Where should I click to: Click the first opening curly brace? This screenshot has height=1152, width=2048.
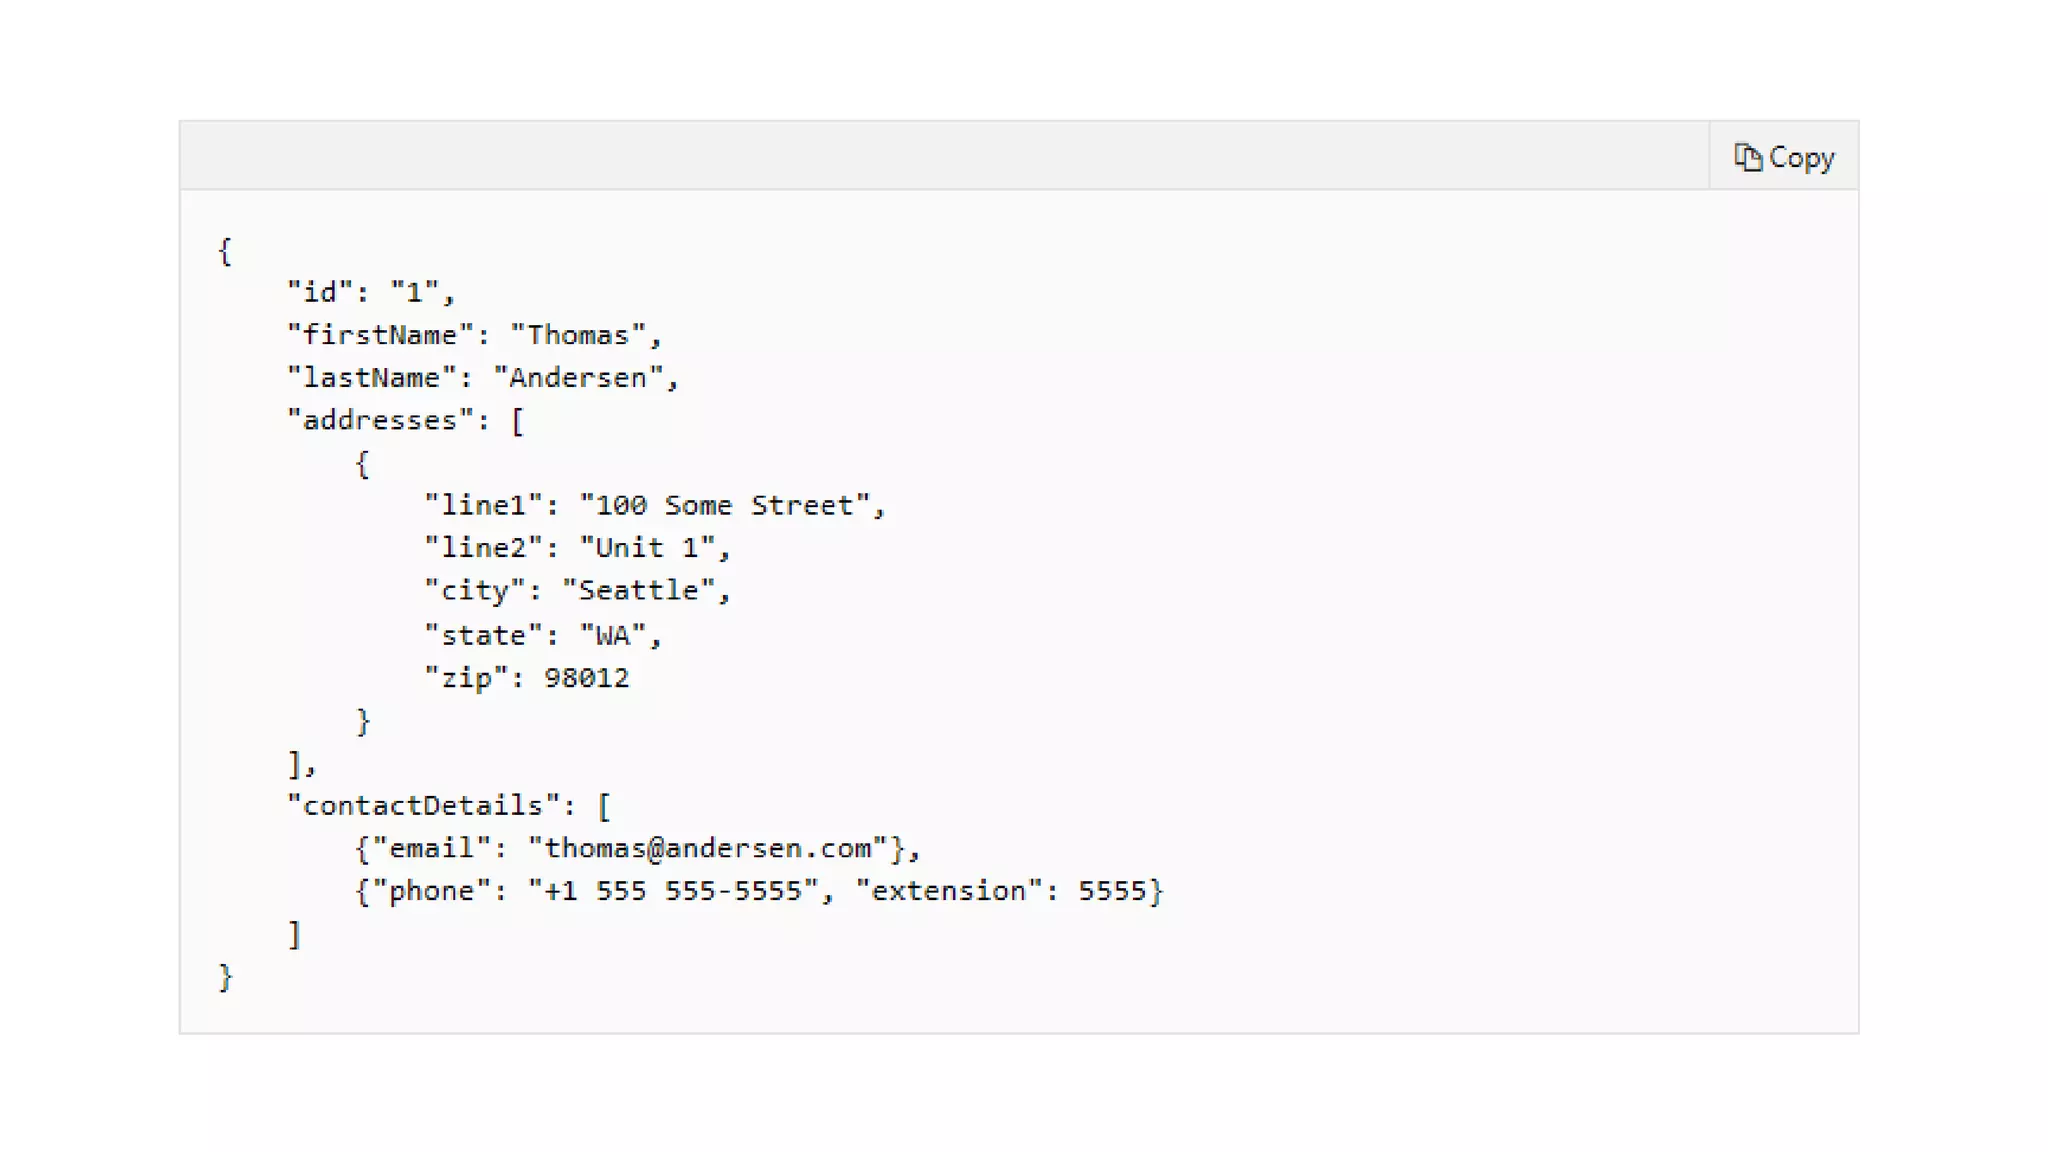(x=225, y=251)
